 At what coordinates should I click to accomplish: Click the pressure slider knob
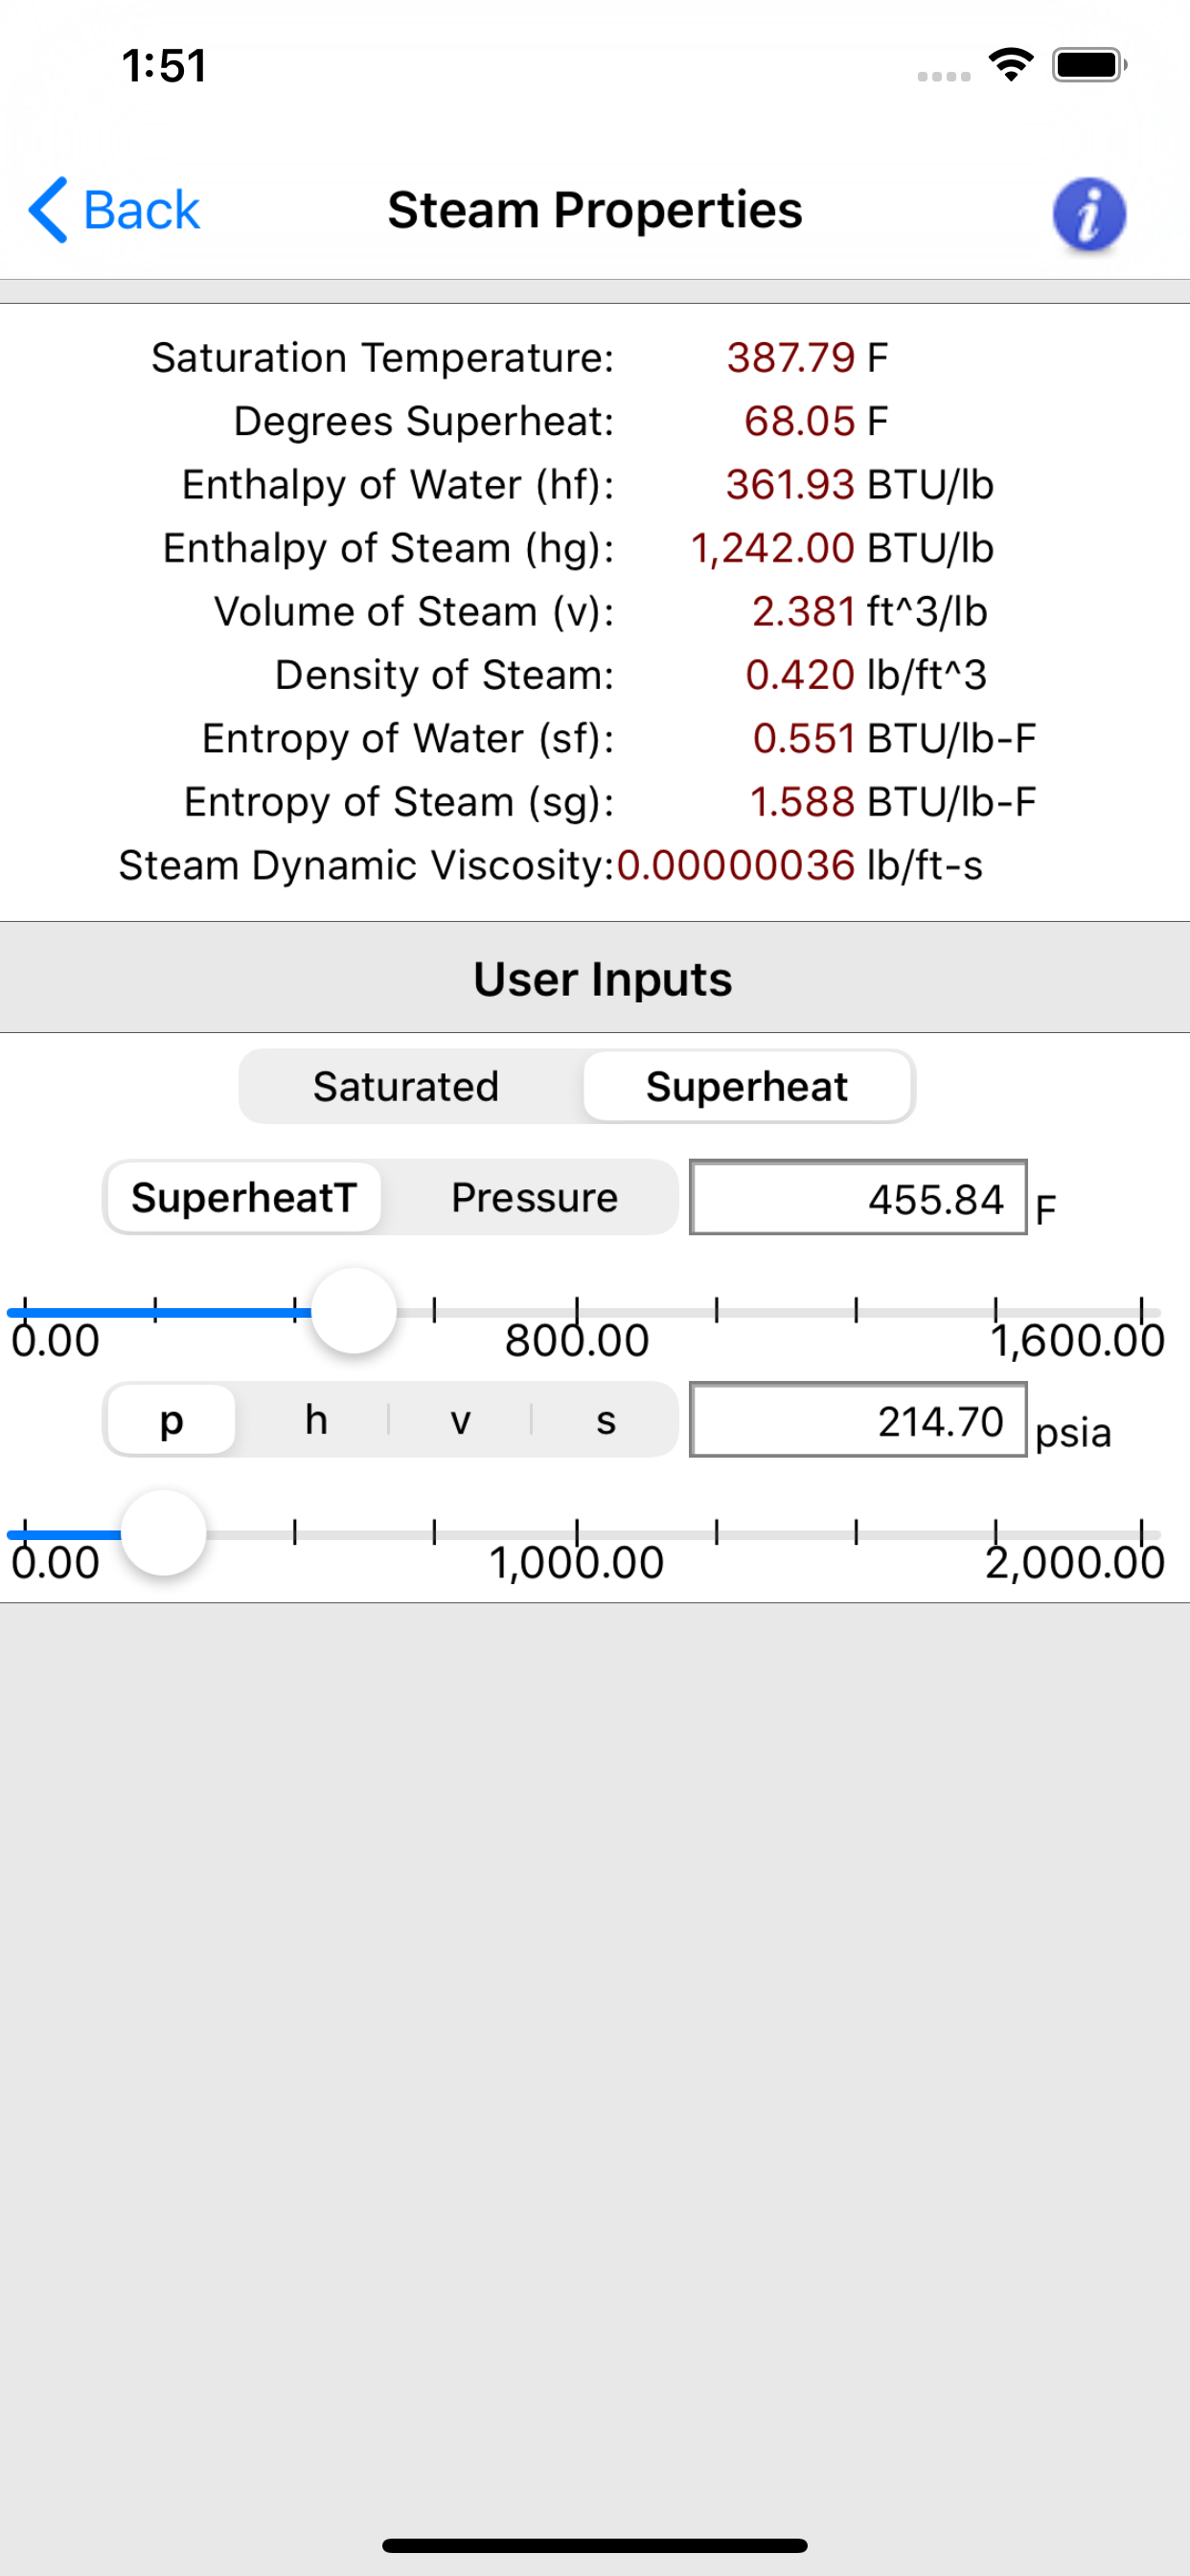pos(163,1533)
